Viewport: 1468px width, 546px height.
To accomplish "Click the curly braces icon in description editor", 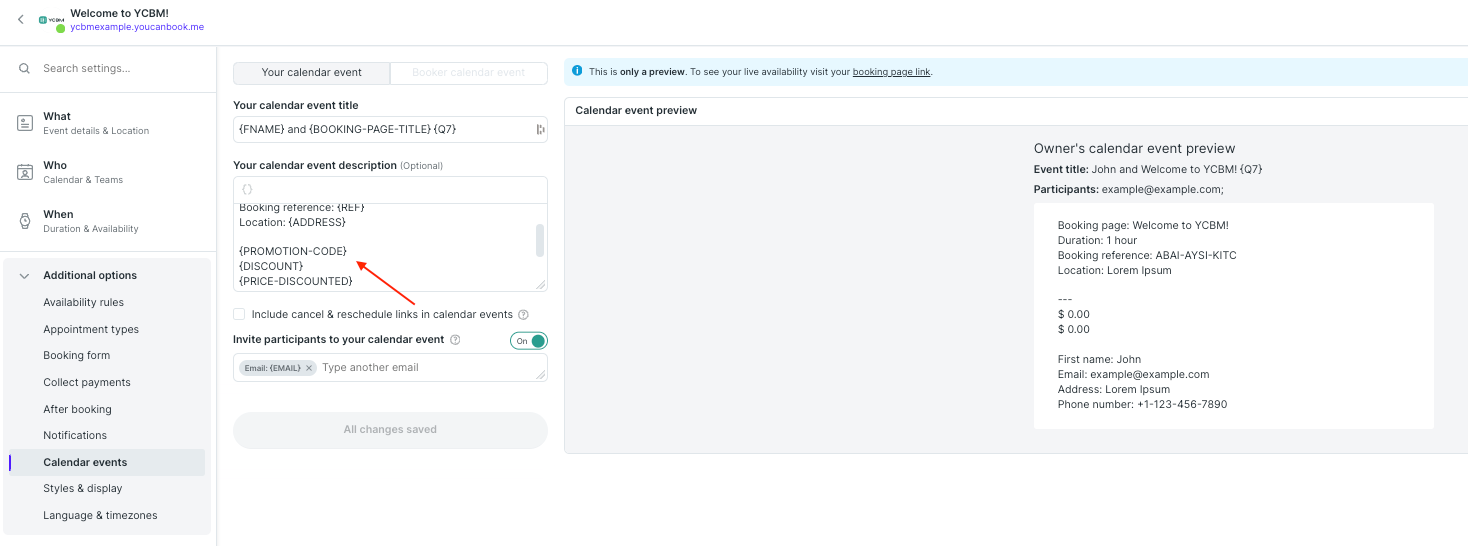I will click(x=248, y=189).
